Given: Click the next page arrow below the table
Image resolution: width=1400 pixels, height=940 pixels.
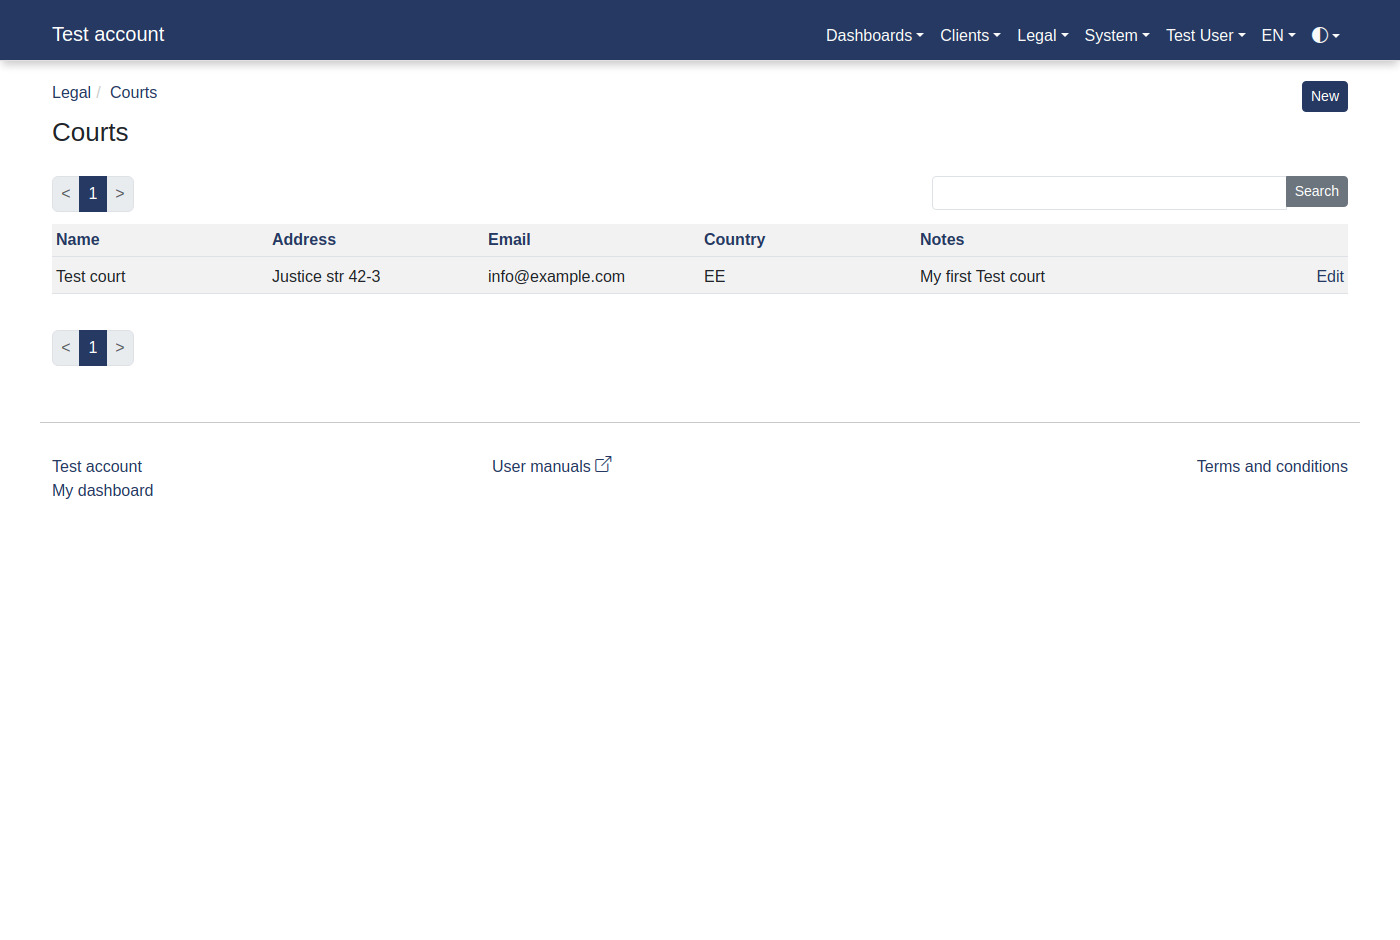Looking at the screenshot, I should point(120,347).
